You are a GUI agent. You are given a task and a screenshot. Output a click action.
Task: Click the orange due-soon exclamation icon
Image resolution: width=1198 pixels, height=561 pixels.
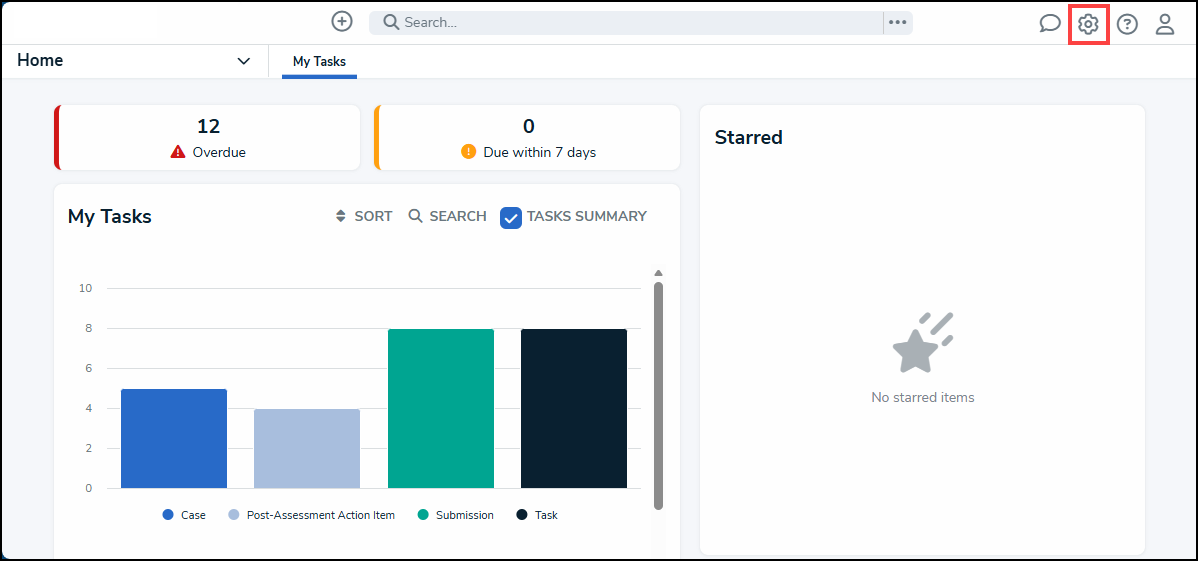(468, 152)
